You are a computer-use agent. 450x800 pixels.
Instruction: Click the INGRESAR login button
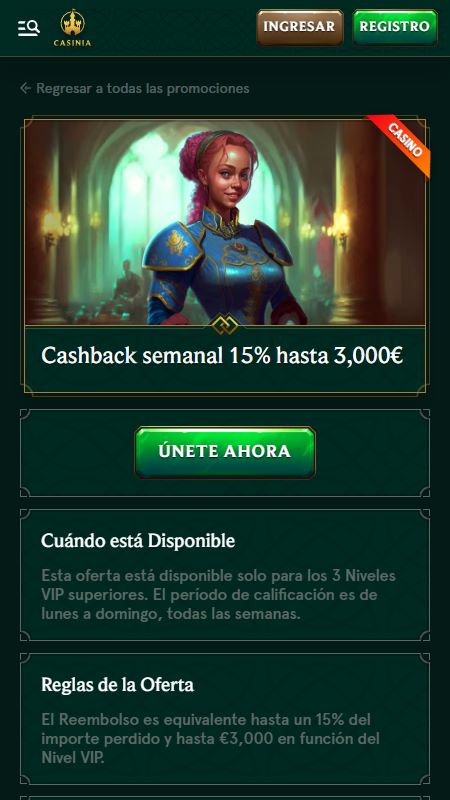click(299, 28)
